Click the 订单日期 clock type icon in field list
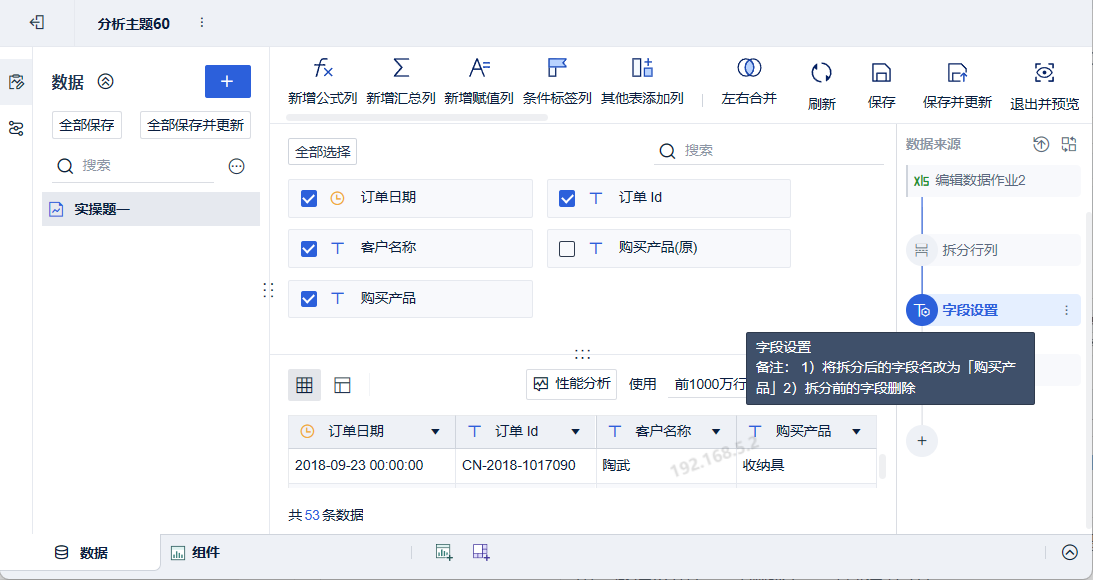 pos(337,199)
